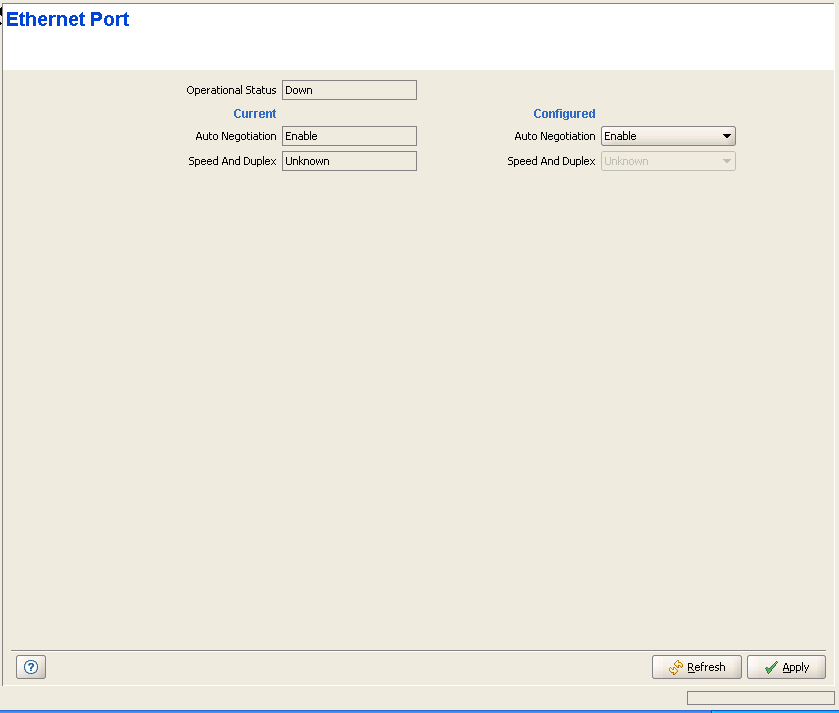839x713 pixels.
Task: Click the Speed And Duplex label under Current
Action: (232, 161)
